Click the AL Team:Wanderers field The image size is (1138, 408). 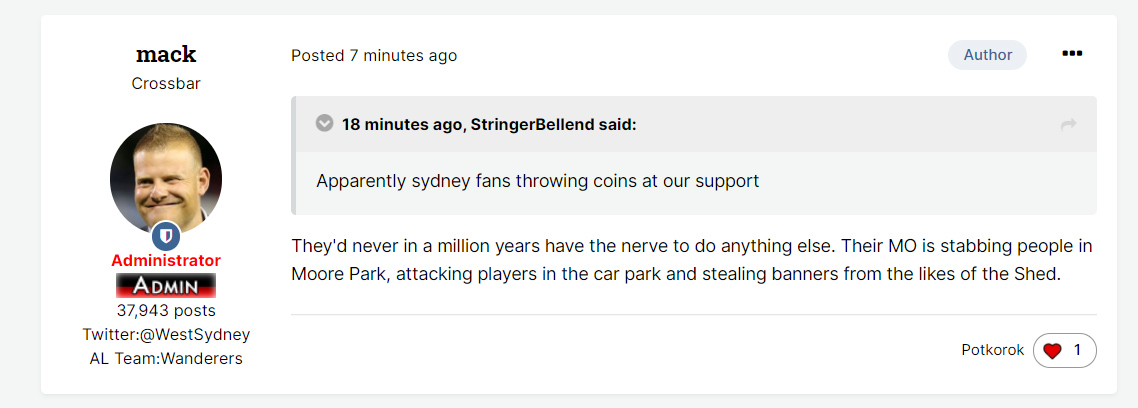pos(166,359)
